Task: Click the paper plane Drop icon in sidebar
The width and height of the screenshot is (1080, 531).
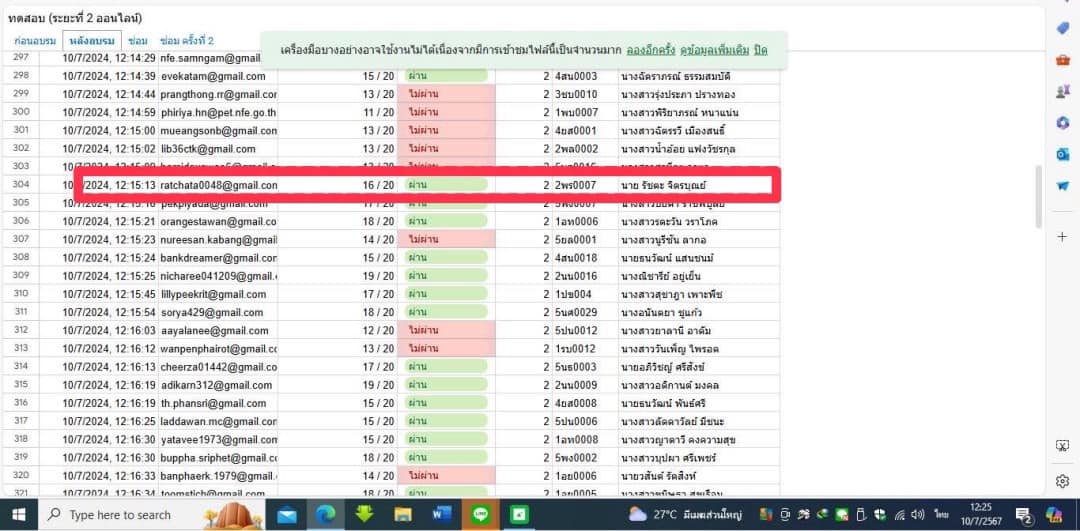Action: point(1062,186)
